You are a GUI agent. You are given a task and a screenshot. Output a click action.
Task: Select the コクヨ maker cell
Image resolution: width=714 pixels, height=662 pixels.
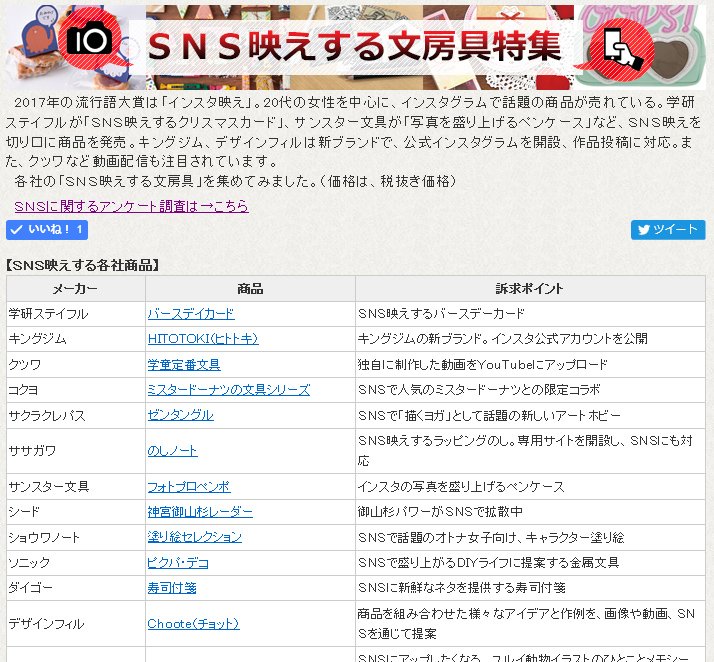(x=76, y=390)
